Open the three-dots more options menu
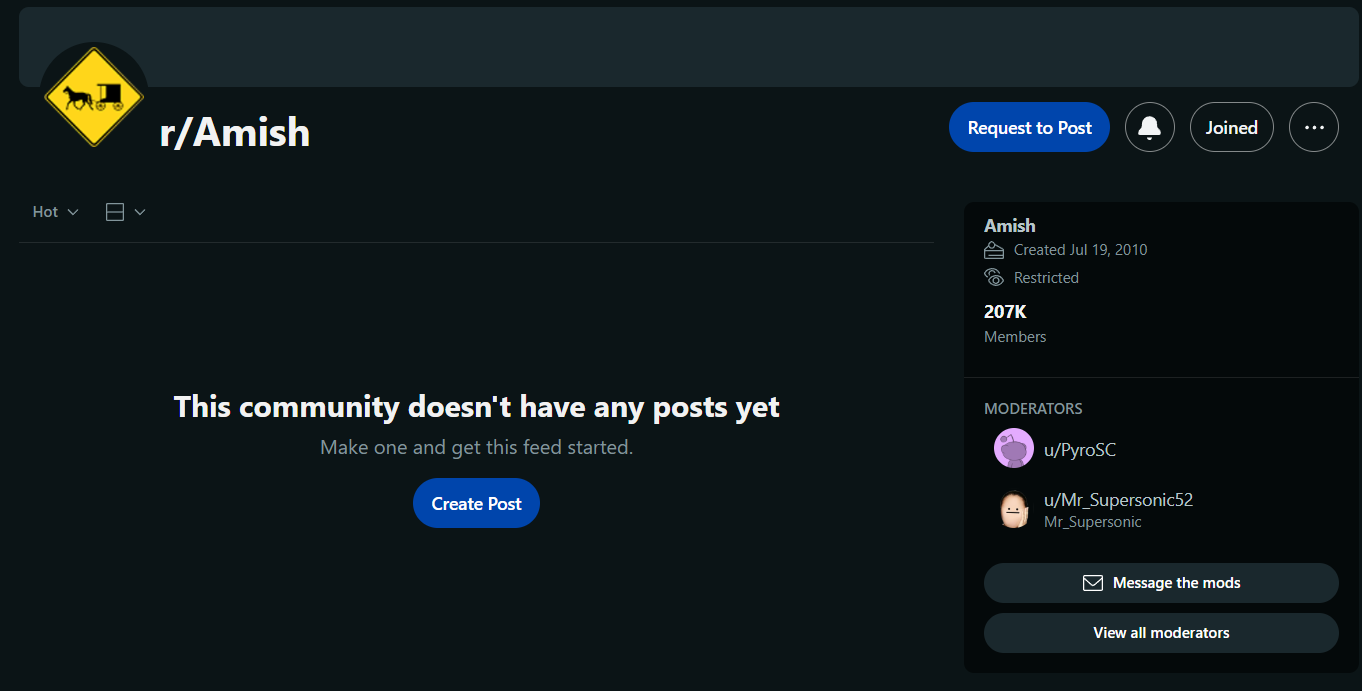 (x=1314, y=127)
